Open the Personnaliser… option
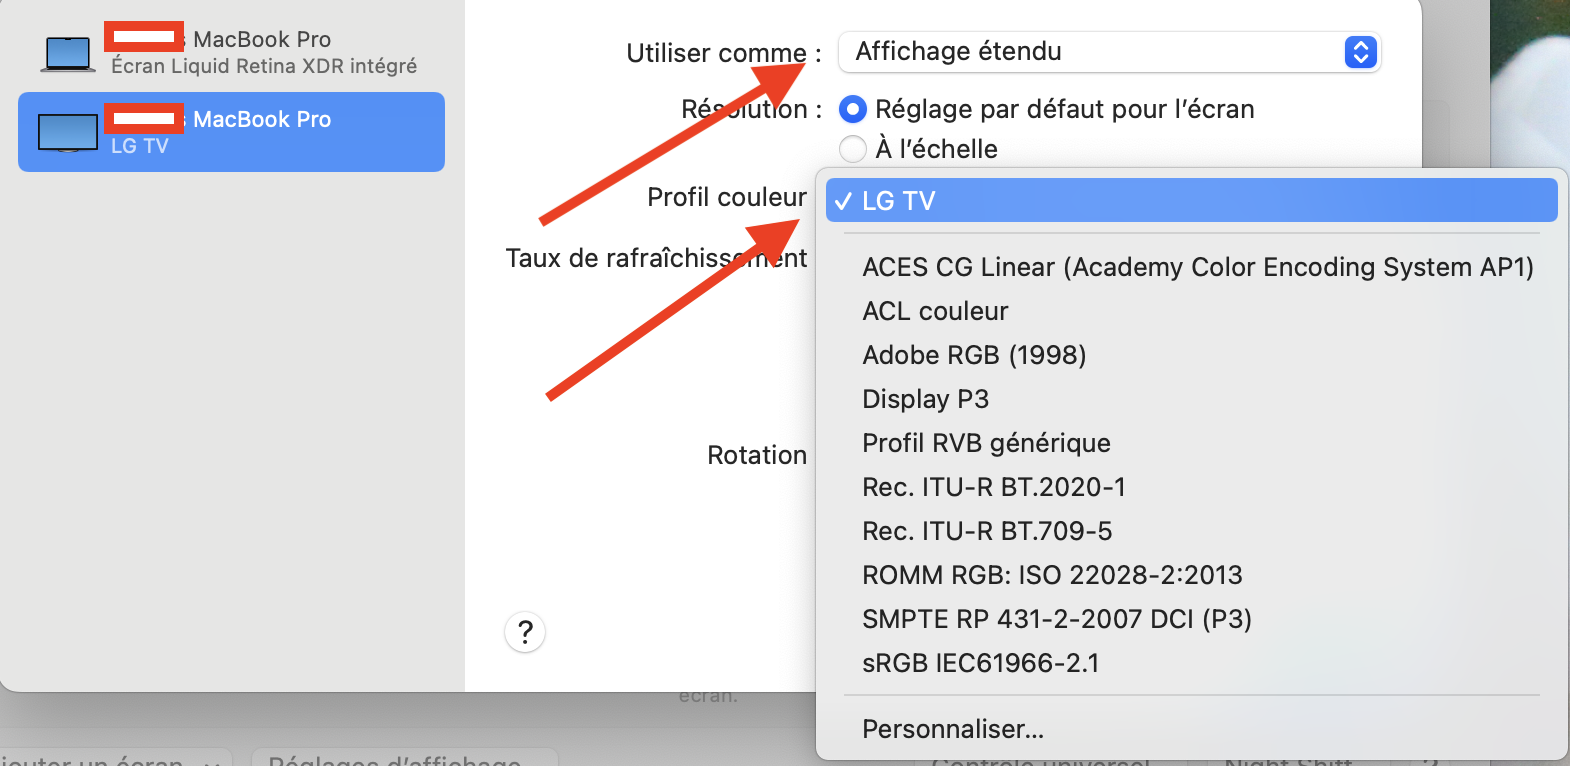The width and height of the screenshot is (1570, 766). coord(952,729)
